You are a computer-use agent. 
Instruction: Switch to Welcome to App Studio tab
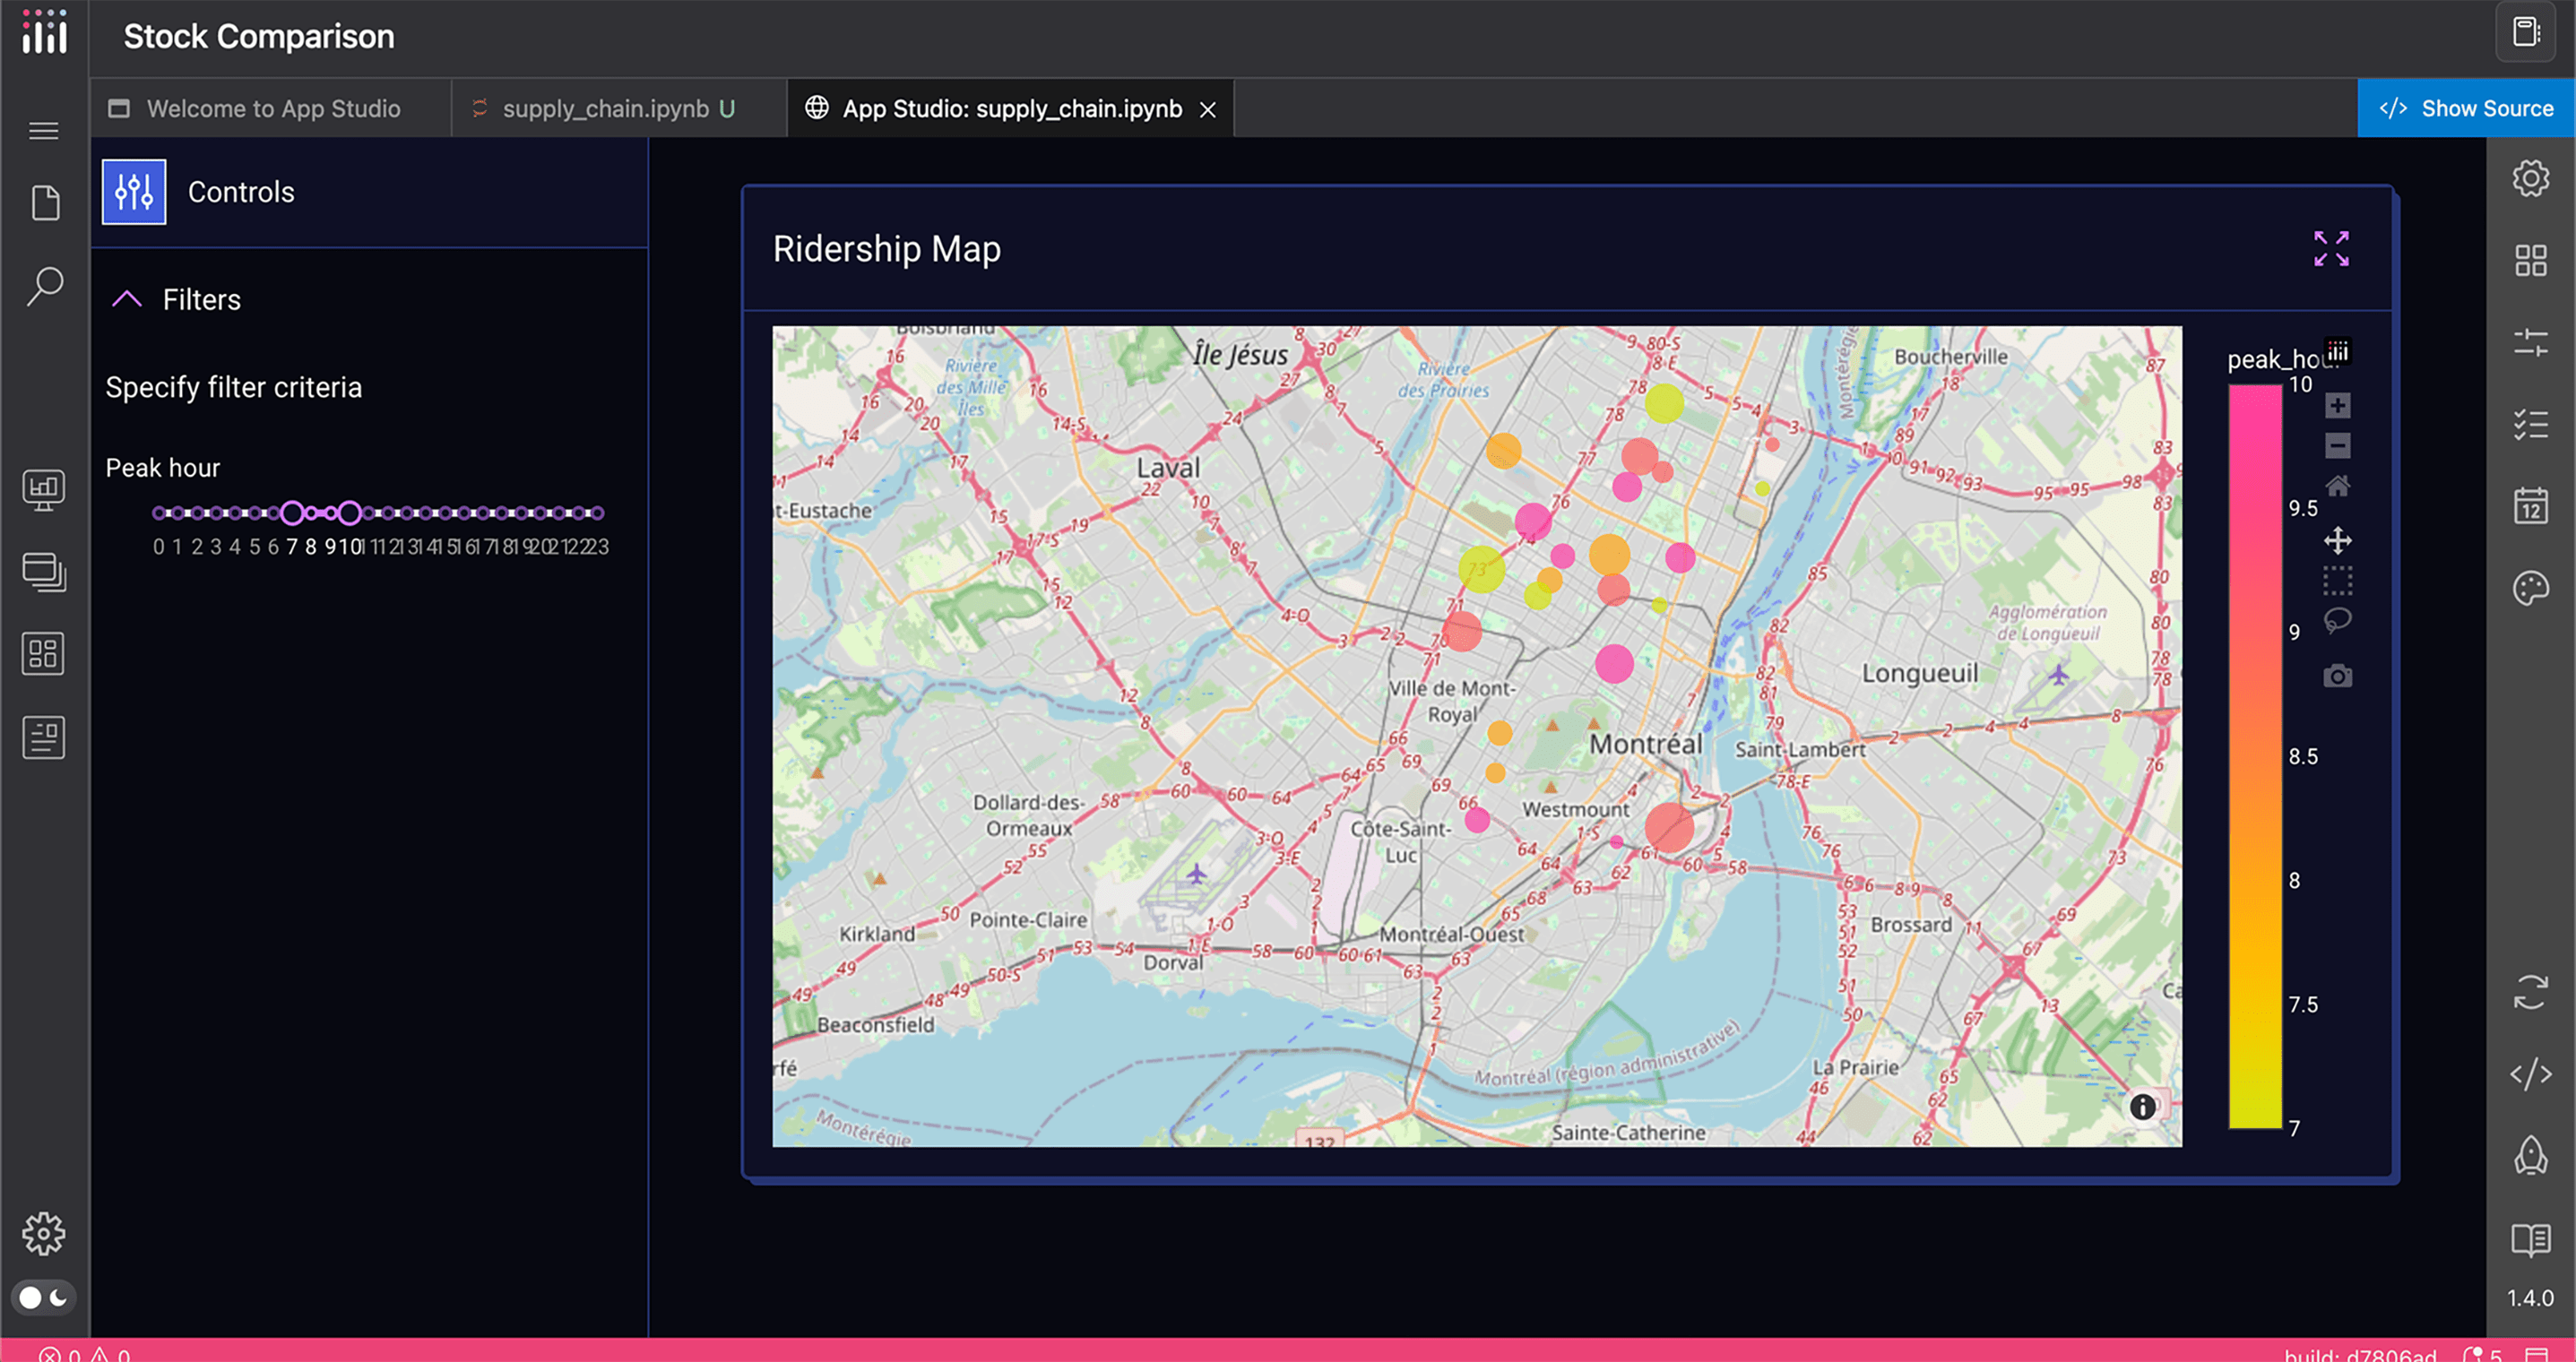click(x=274, y=108)
